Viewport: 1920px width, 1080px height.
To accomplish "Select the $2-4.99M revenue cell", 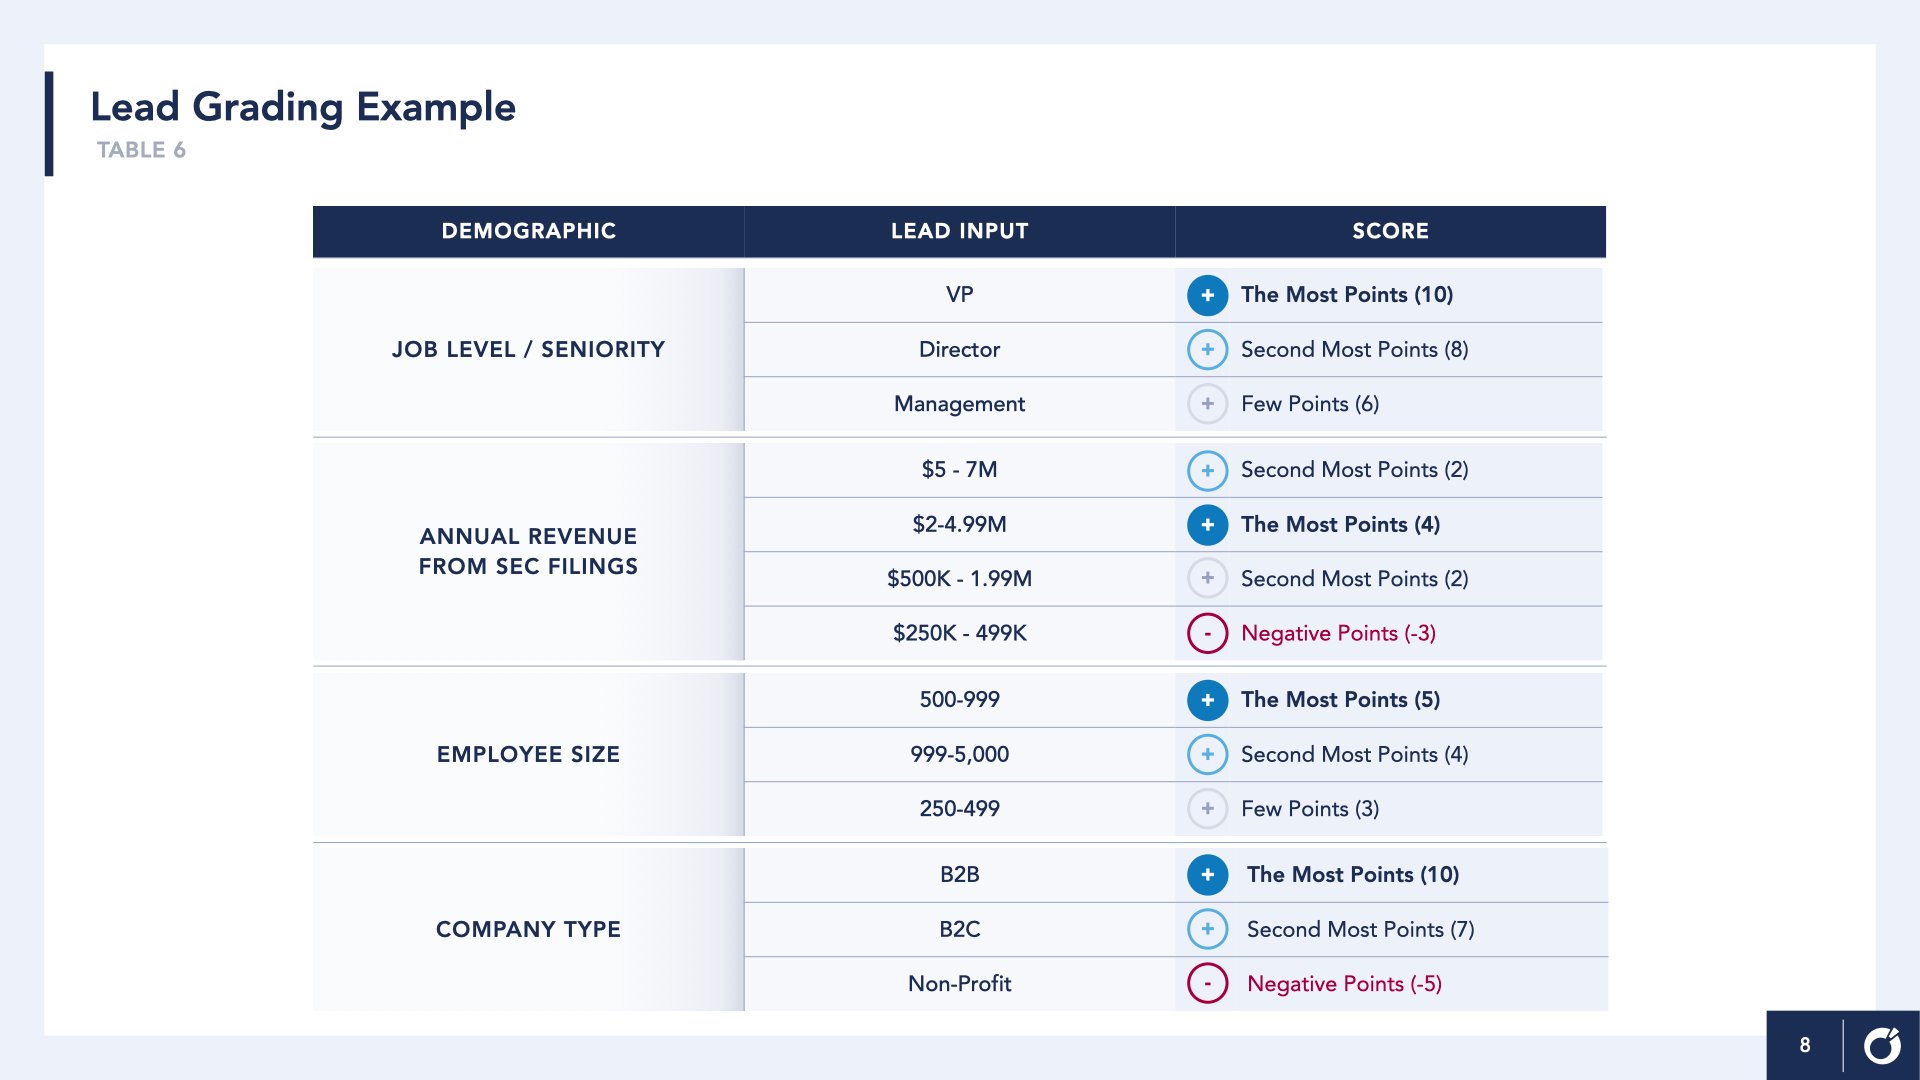I will pos(959,524).
